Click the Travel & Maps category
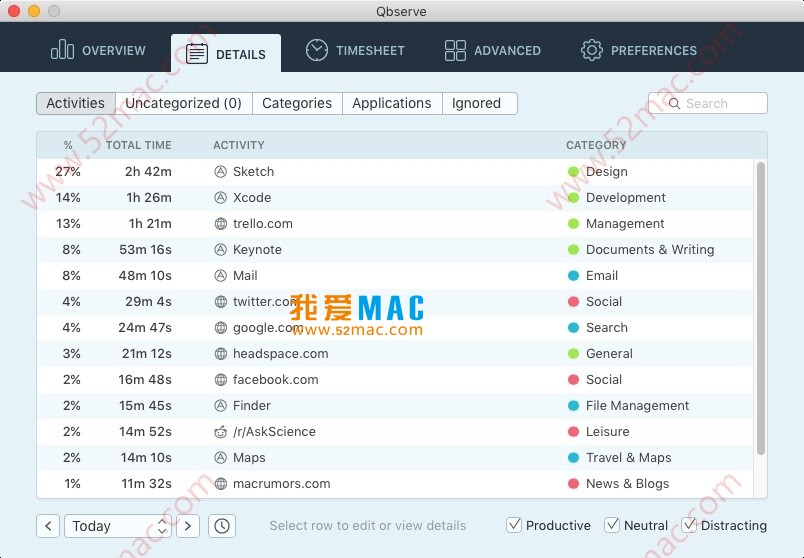The image size is (804, 558). pyautogui.click(x=629, y=457)
